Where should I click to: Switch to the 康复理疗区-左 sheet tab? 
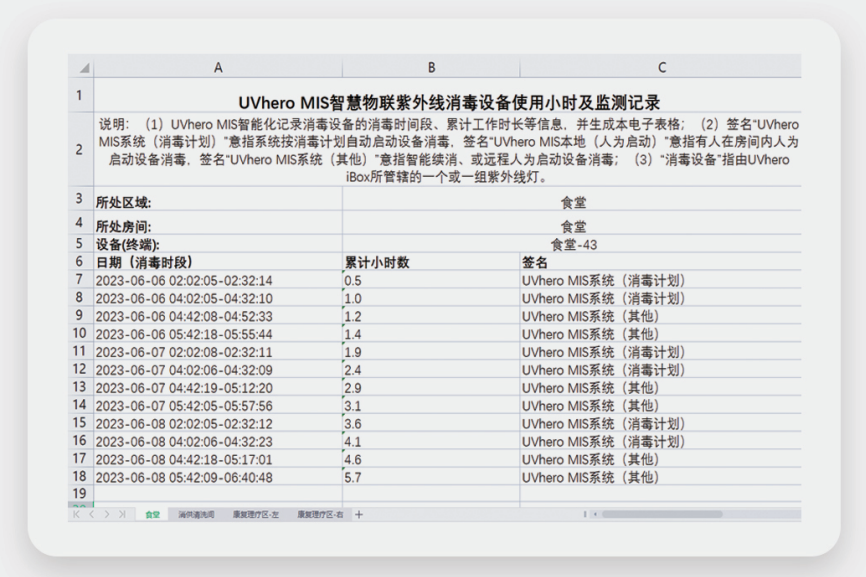(x=255, y=515)
